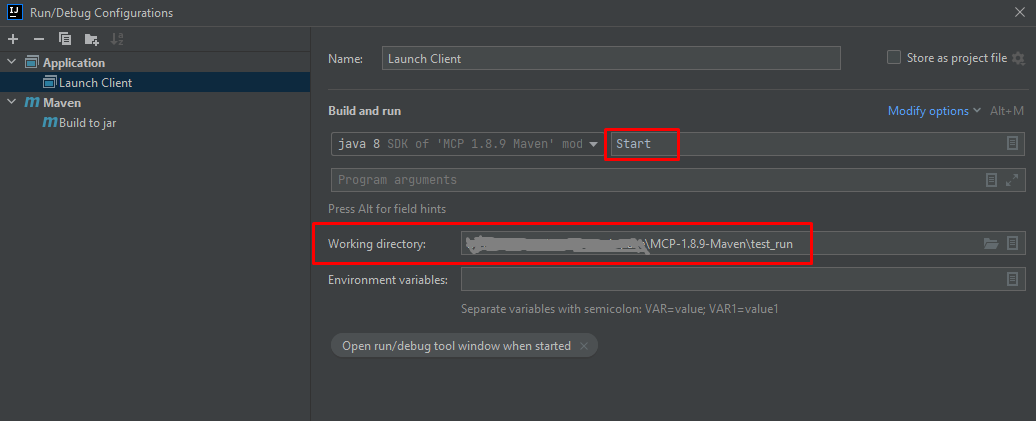Sort configurations alphabetically

[117, 39]
